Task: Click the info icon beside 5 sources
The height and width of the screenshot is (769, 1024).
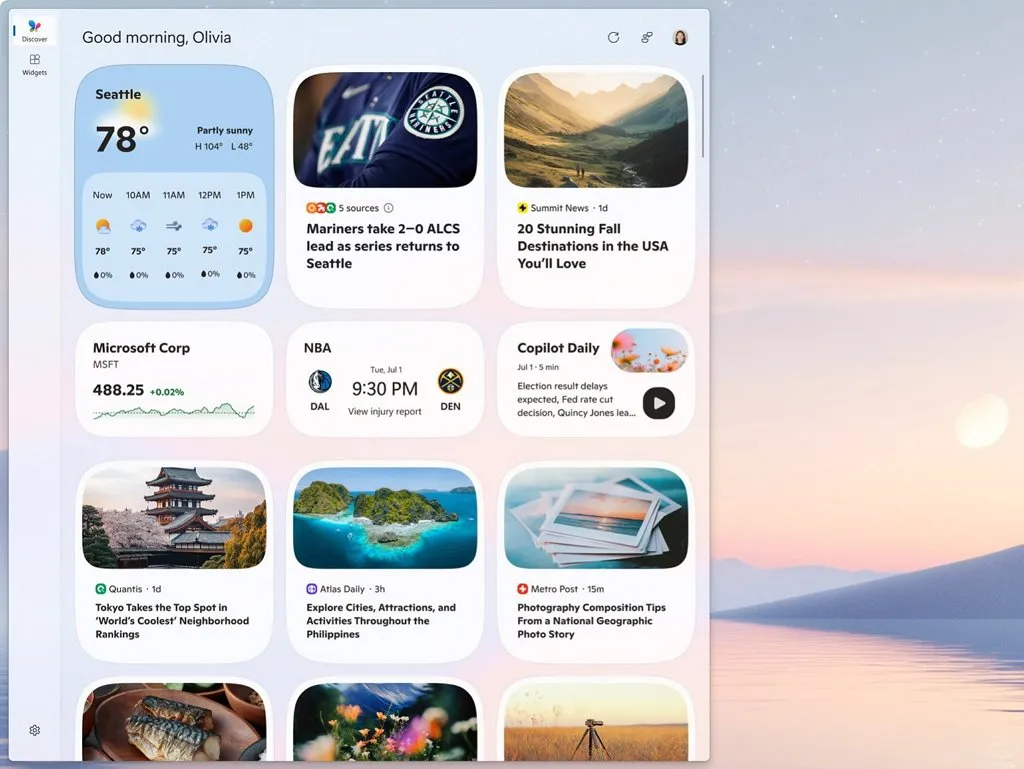Action: click(389, 208)
